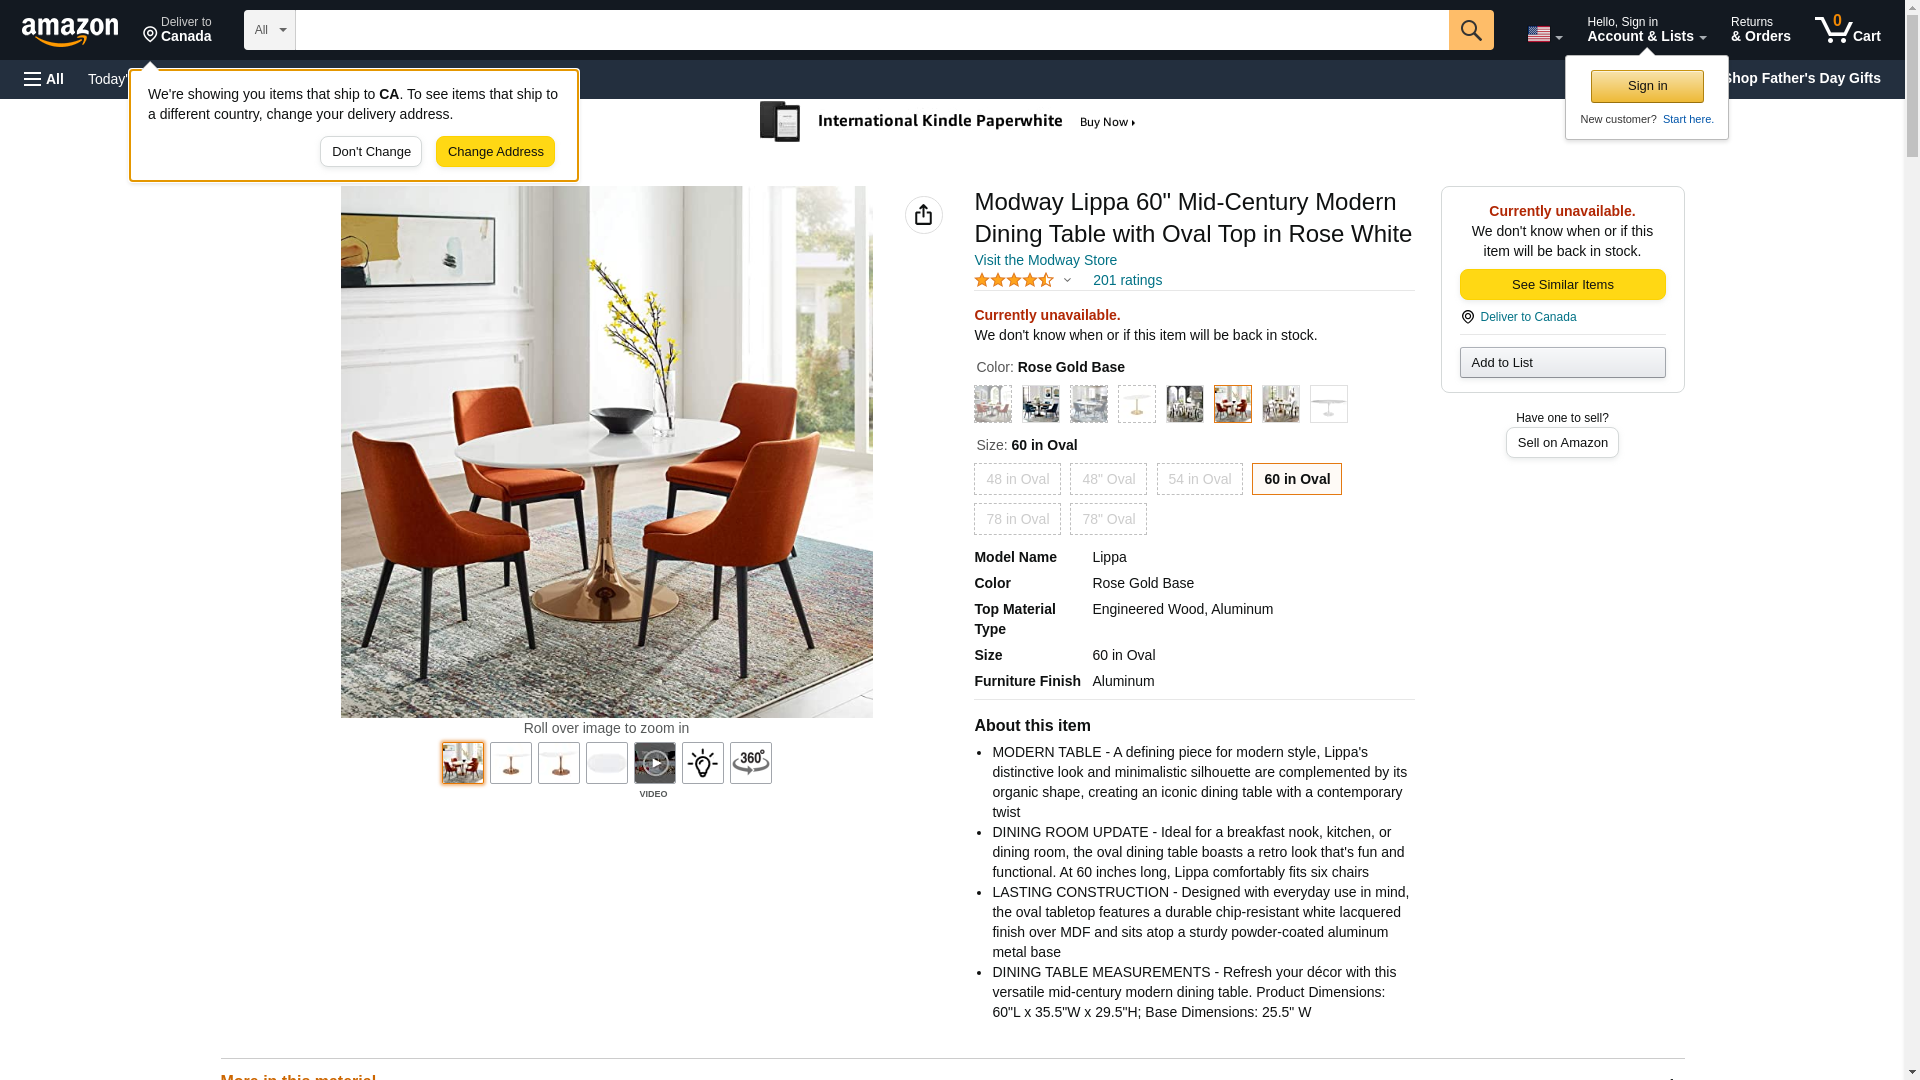Open the search category All dropdown
This screenshot has height=1080, width=1920.
[x=269, y=30]
